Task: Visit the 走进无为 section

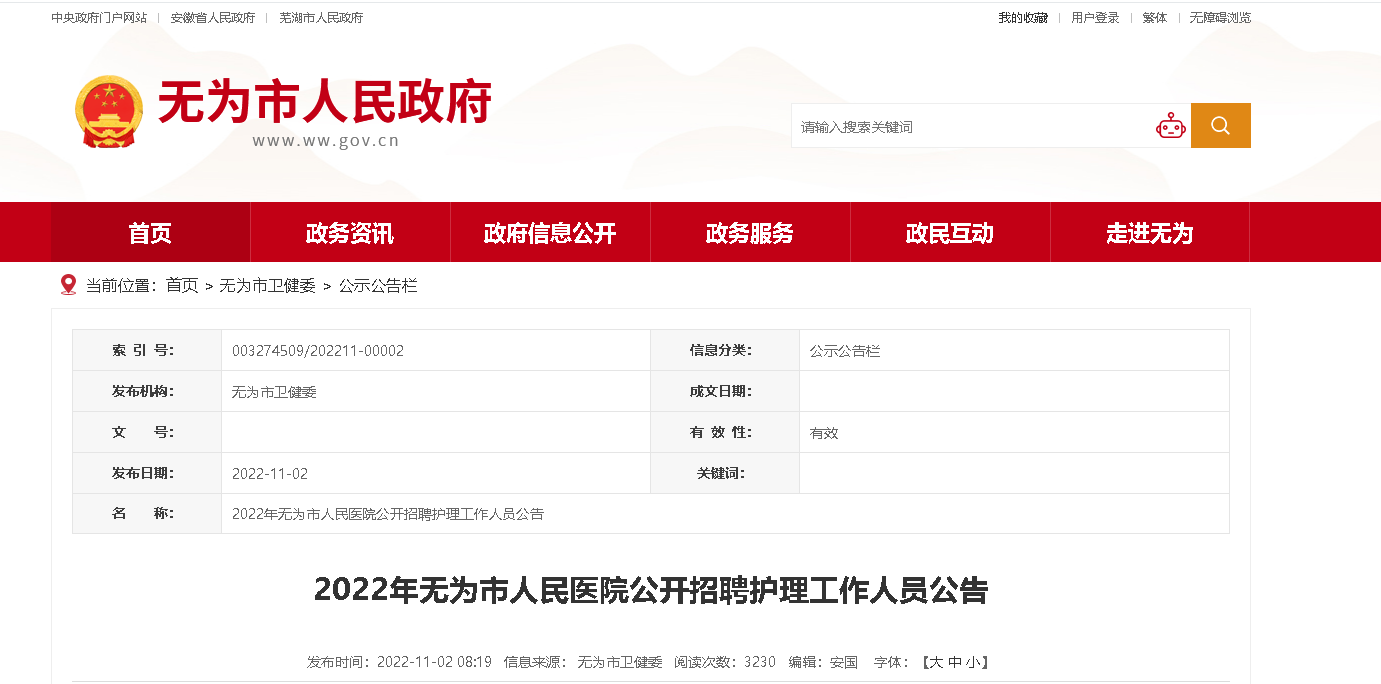Action: (x=1150, y=233)
